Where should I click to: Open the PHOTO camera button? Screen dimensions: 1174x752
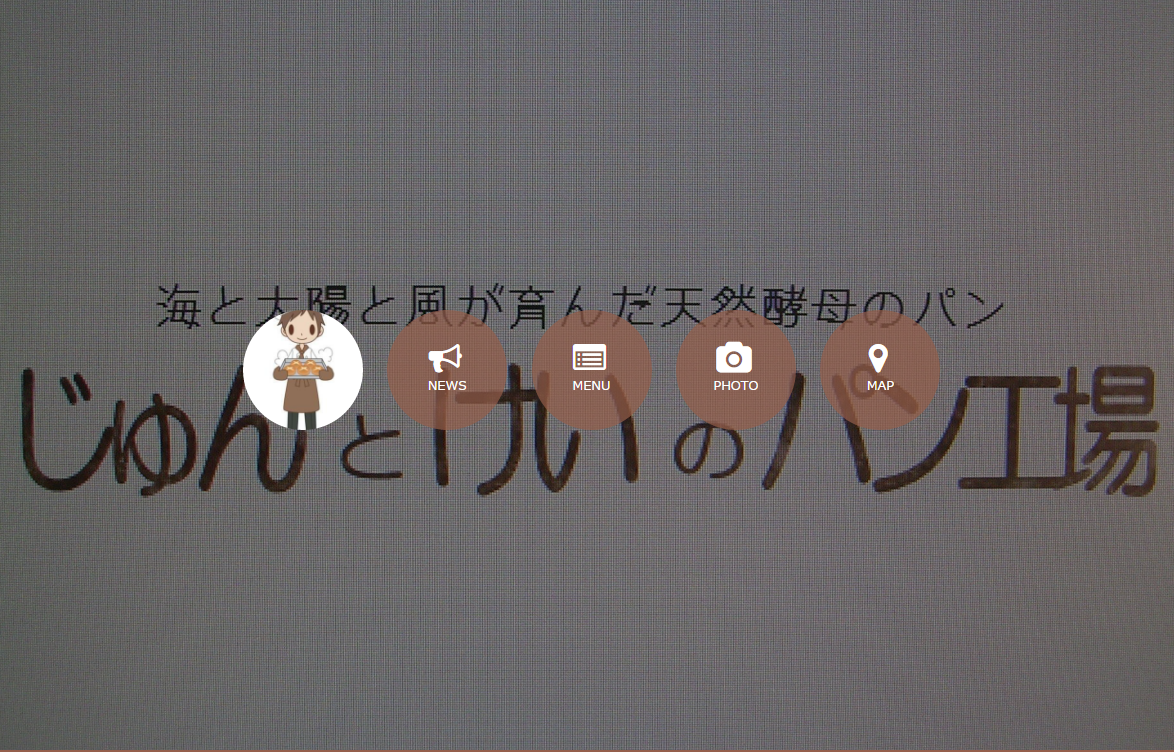pos(736,369)
